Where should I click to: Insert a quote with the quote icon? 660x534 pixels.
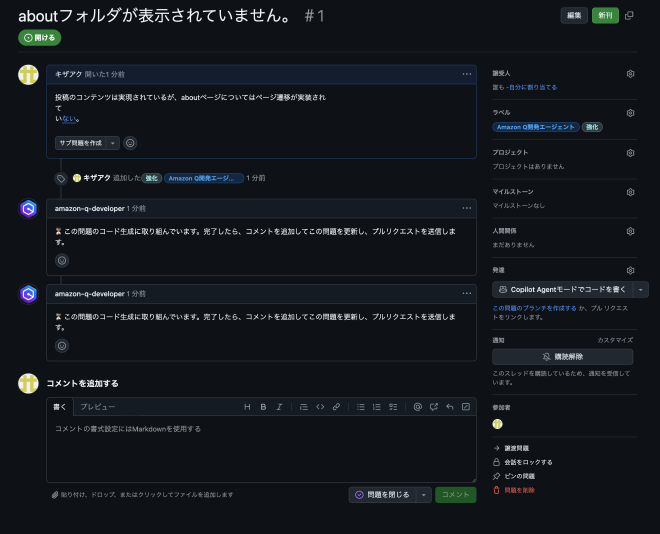303,407
